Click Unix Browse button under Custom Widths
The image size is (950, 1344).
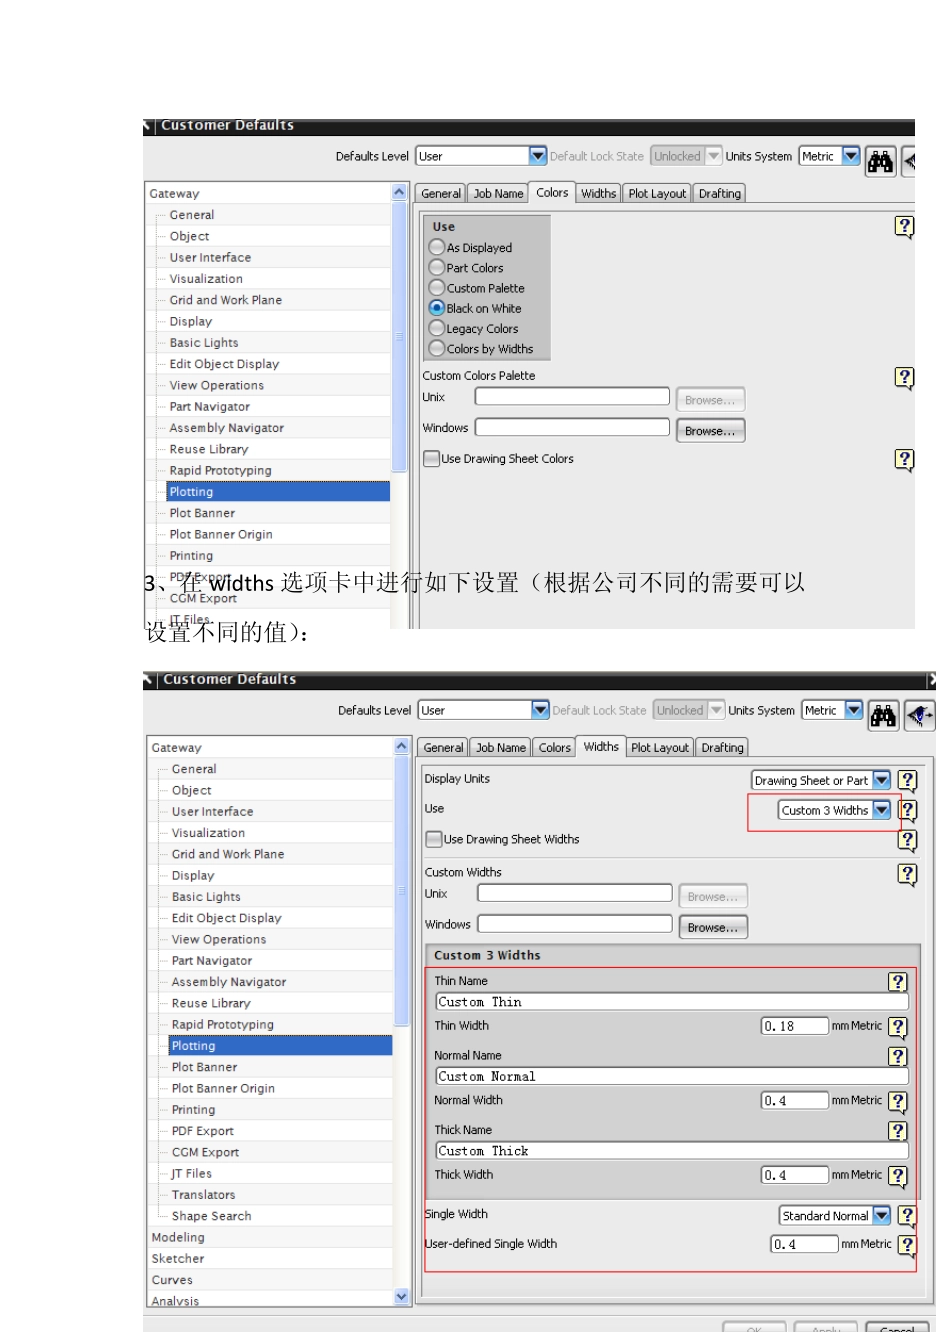(713, 897)
